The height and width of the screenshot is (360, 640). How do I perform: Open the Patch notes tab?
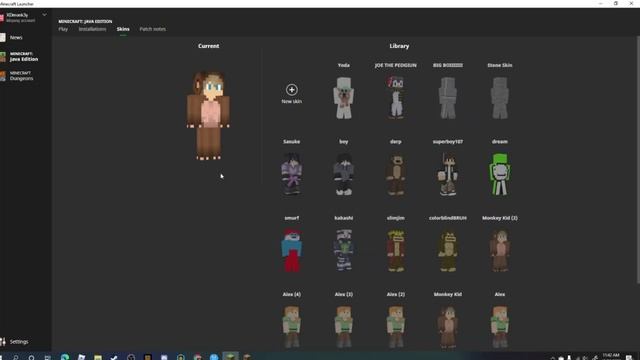[153, 29]
